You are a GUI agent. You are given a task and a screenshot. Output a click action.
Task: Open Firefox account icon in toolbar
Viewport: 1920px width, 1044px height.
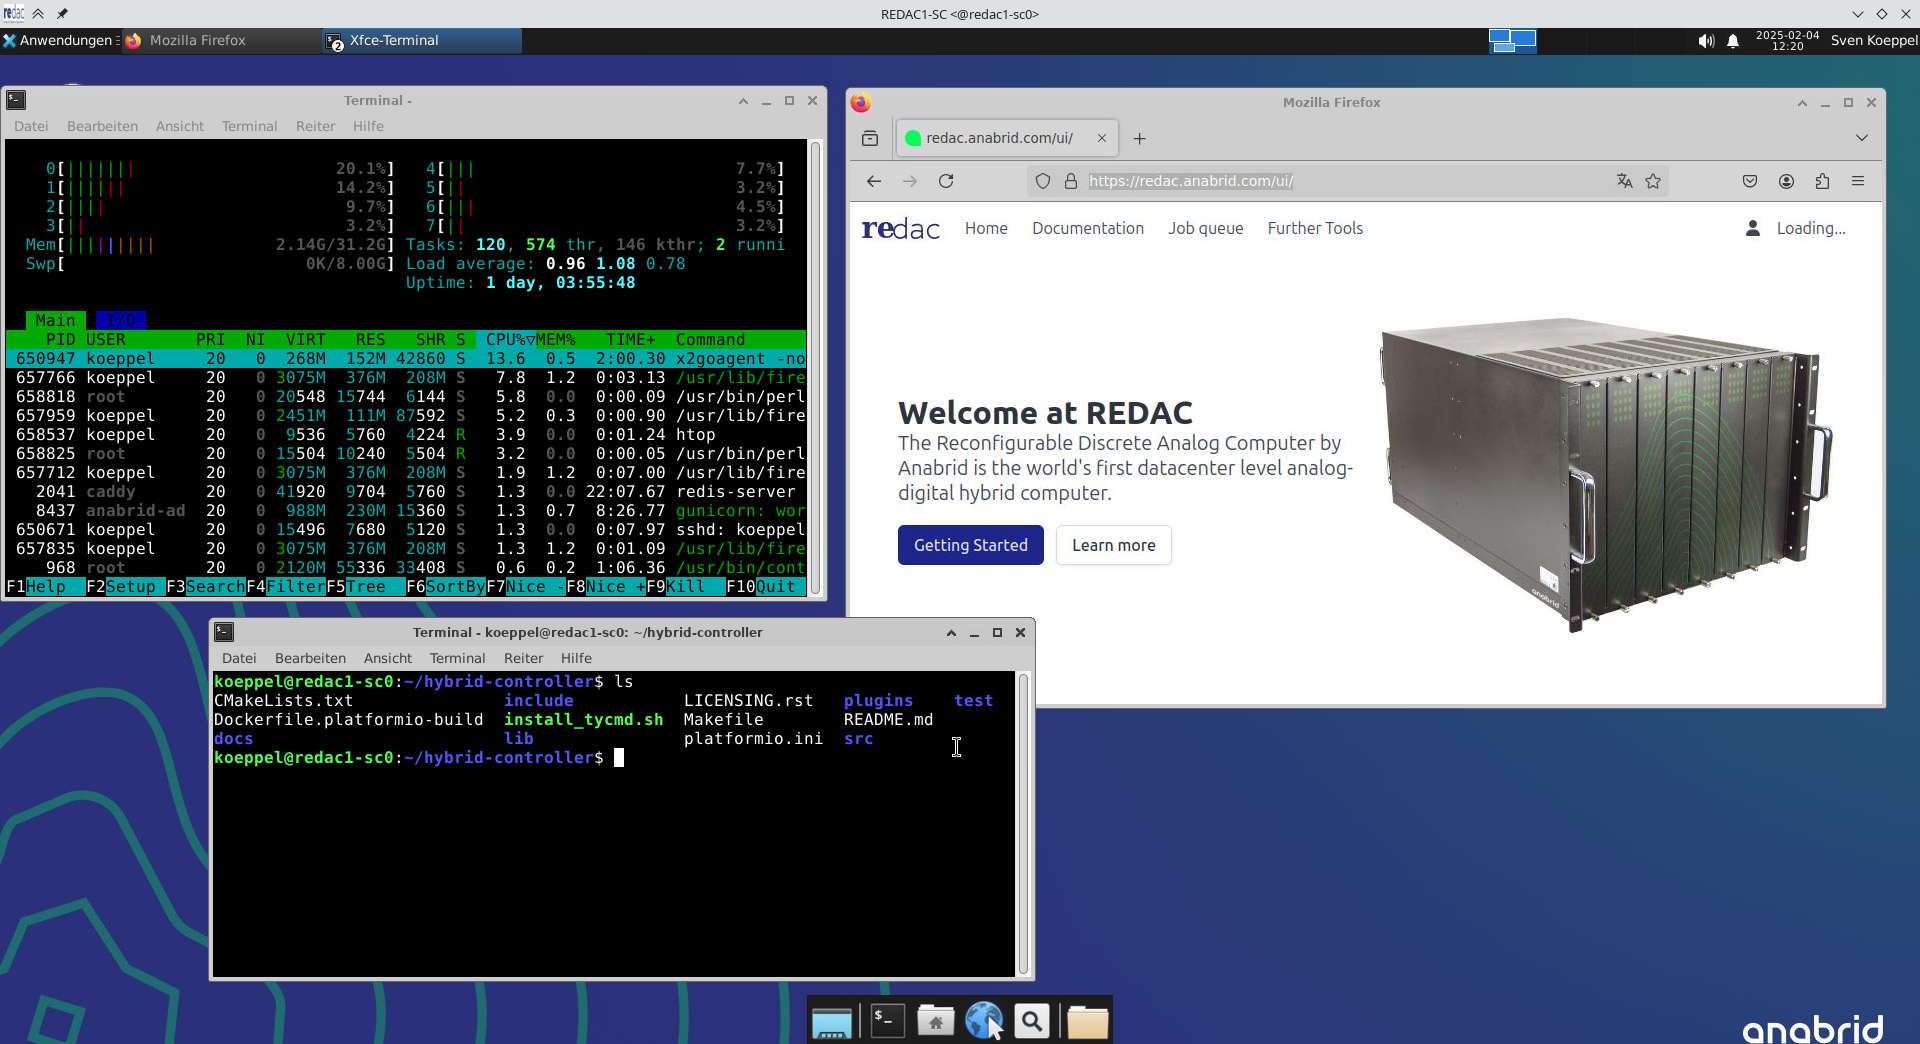click(1786, 181)
